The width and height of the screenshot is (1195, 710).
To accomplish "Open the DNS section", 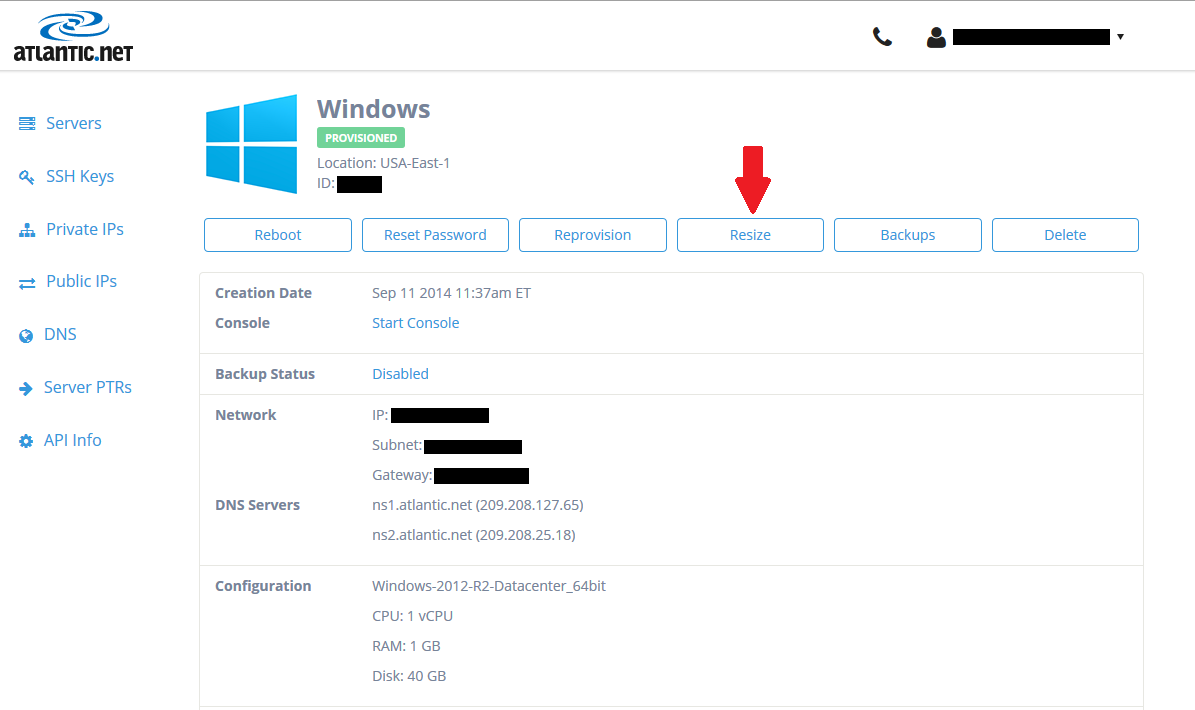I will coord(60,334).
